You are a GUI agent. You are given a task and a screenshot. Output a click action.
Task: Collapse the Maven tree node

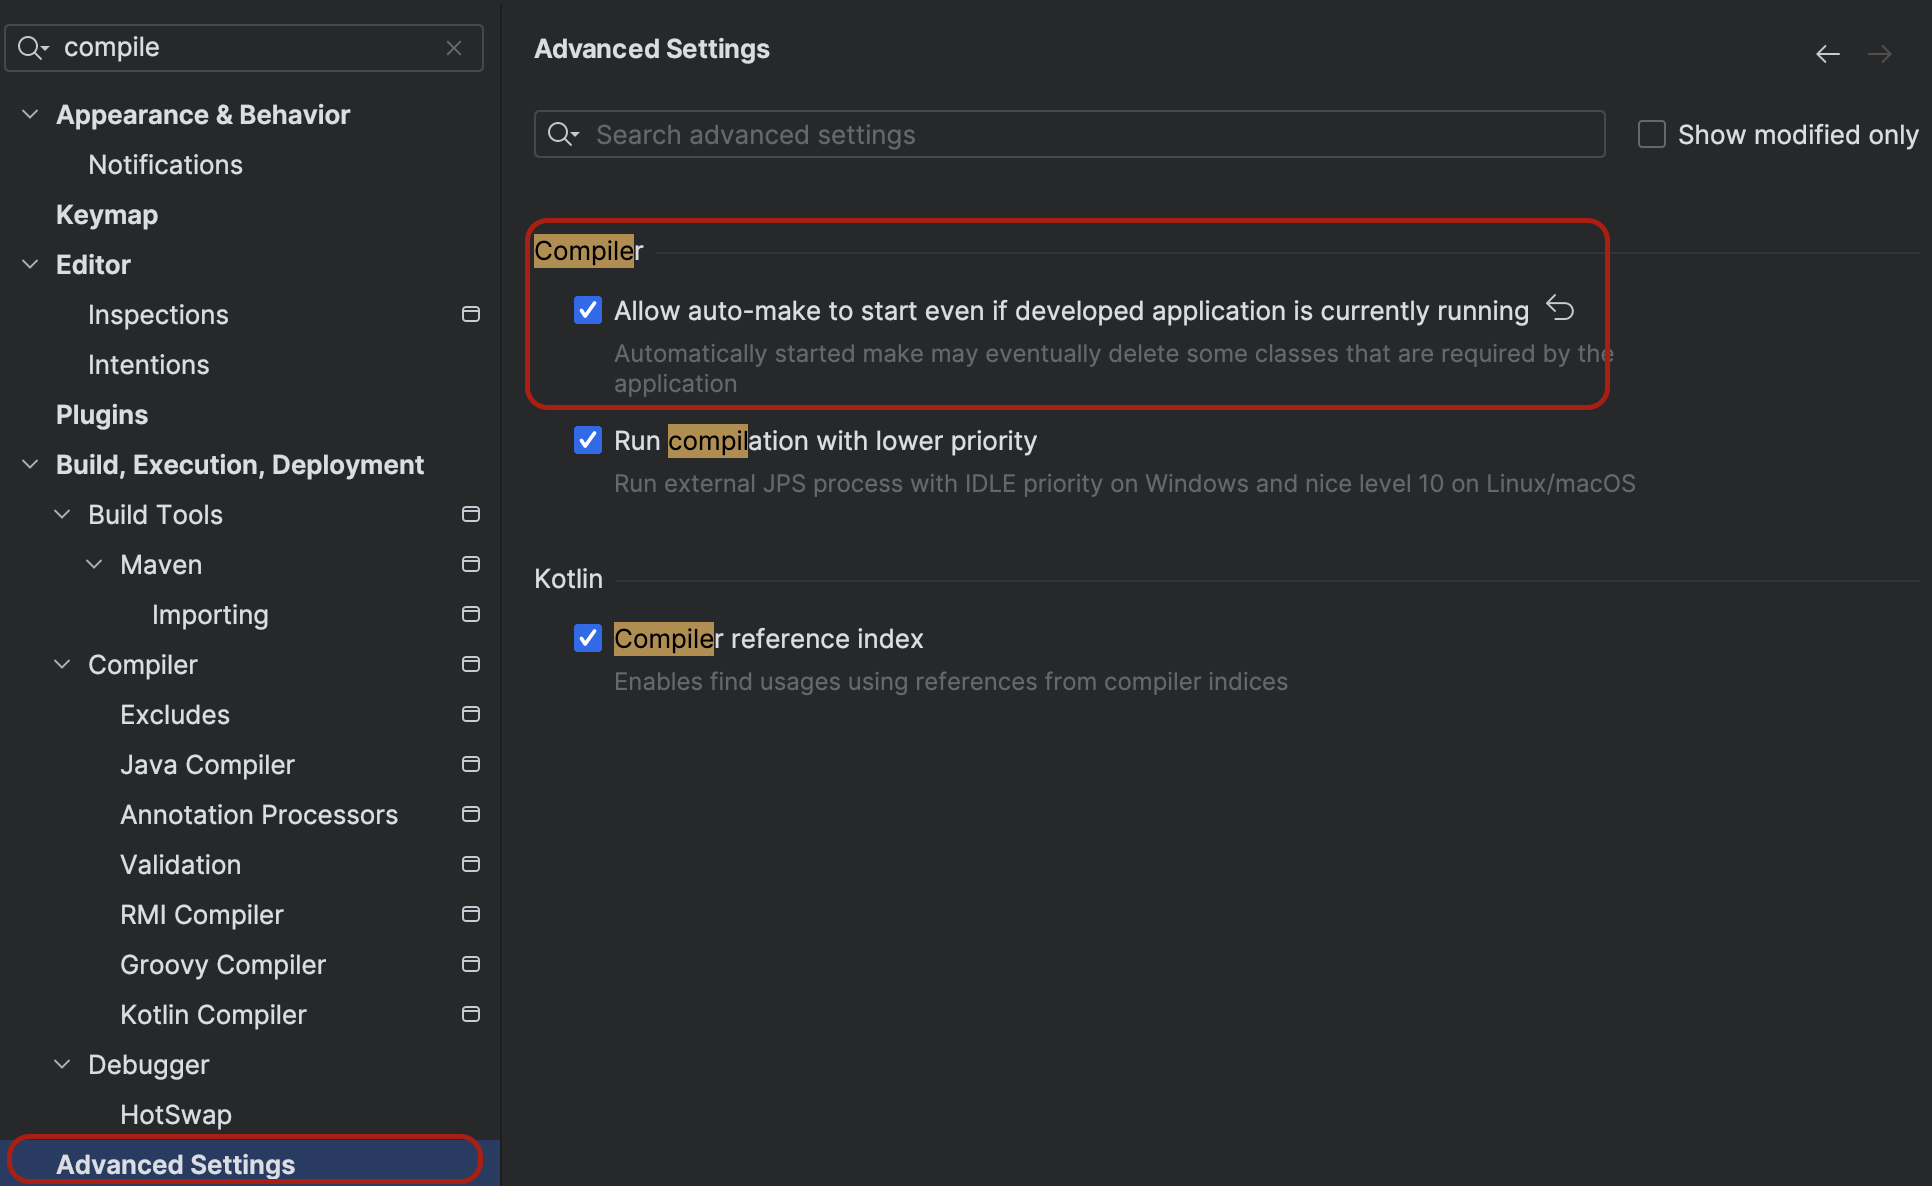click(94, 564)
